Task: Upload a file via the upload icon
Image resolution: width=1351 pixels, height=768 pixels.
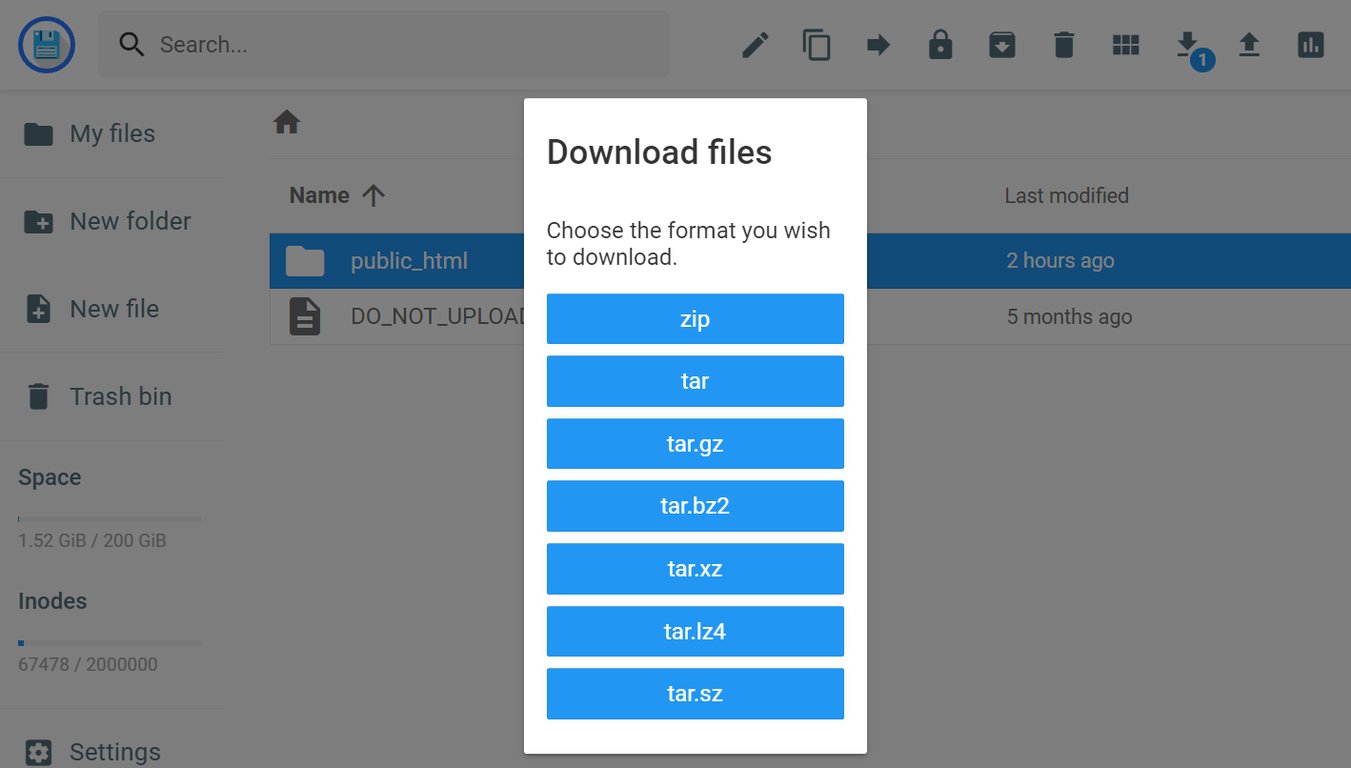Action: (x=1249, y=44)
